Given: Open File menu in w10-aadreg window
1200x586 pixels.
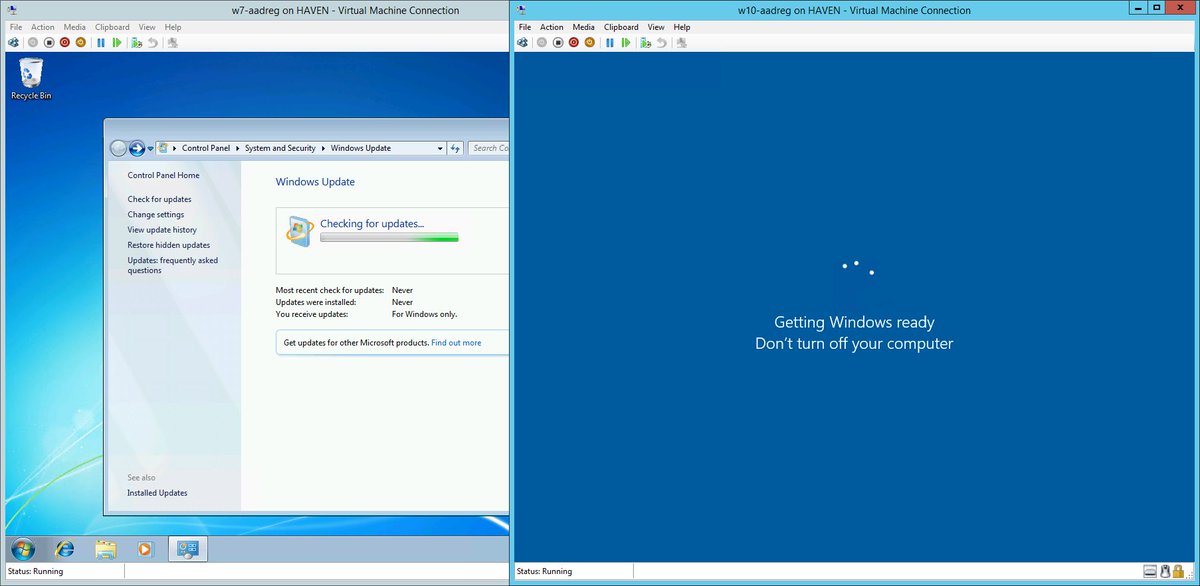Looking at the screenshot, I should (525, 27).
